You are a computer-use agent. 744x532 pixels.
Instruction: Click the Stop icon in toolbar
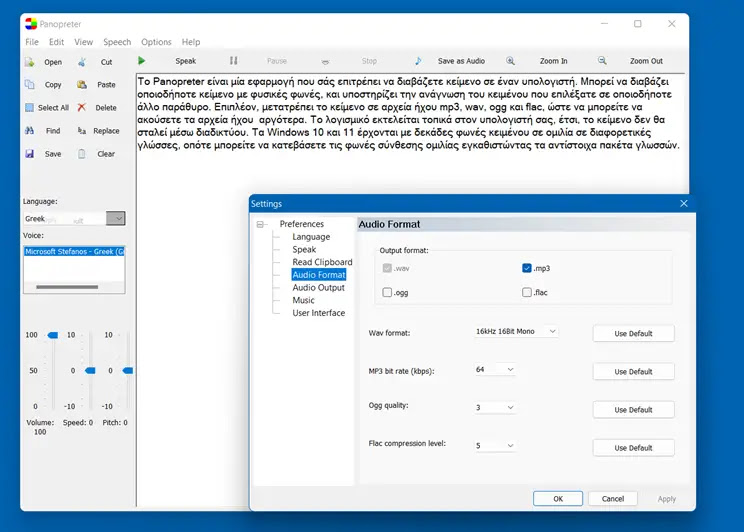coord(325,62)
